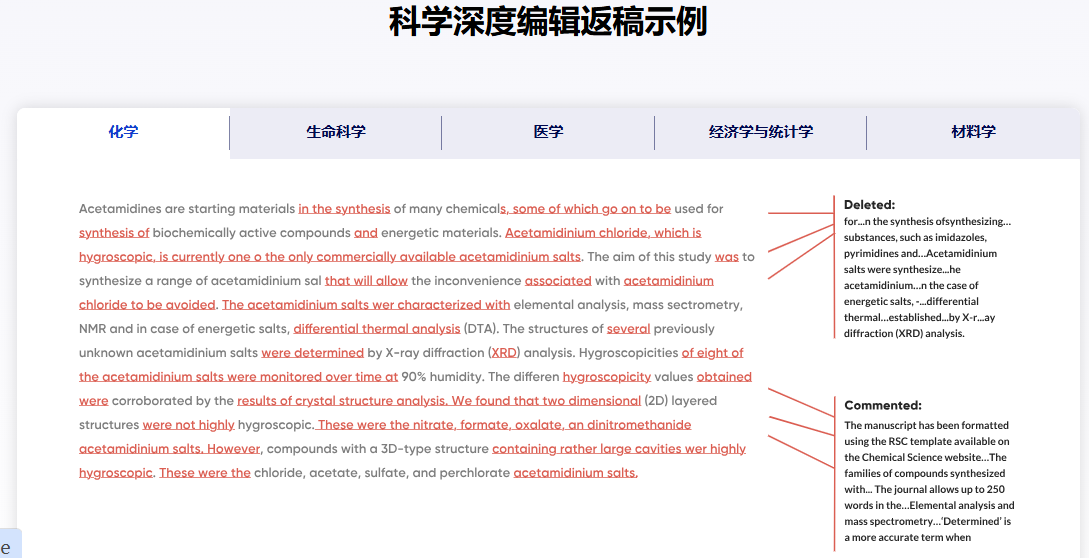Click the 科学深度编辑返稿示例 page title
1089x558 pixels.
click(x=548, y=22)
